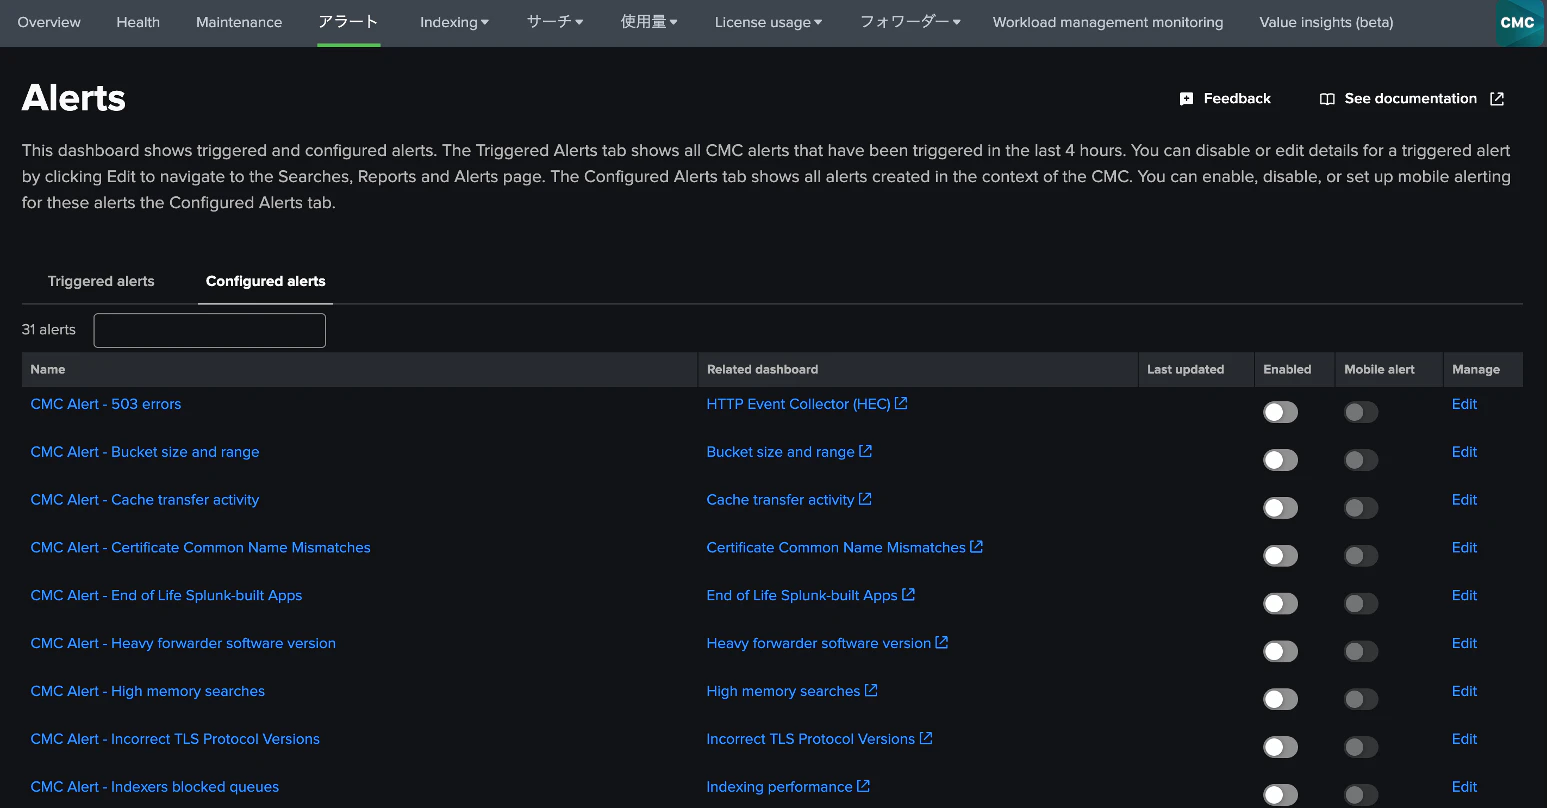
Task: Toggle mobile alert for 503 errors
Action: (1361, 412)
